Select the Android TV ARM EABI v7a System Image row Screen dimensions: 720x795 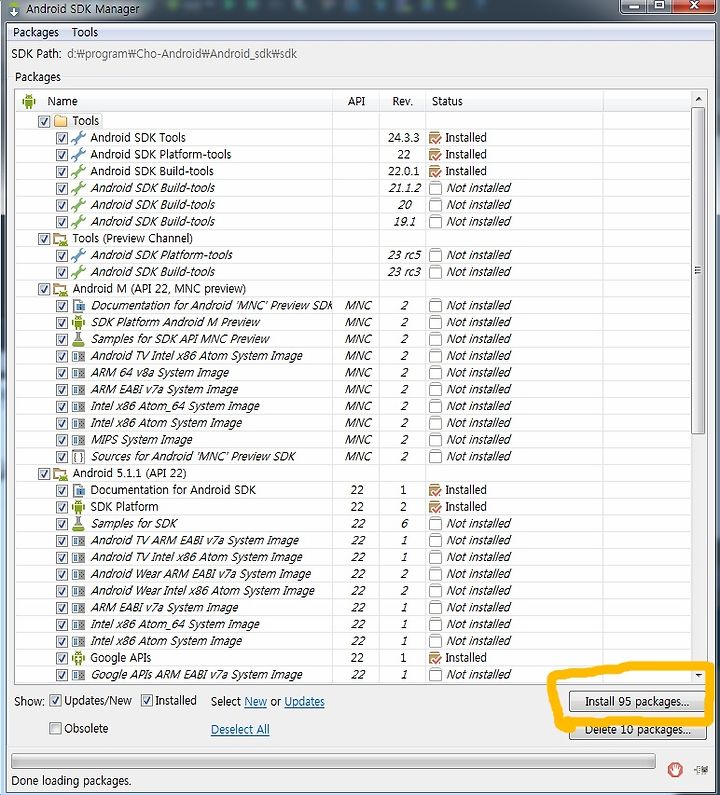352,541
